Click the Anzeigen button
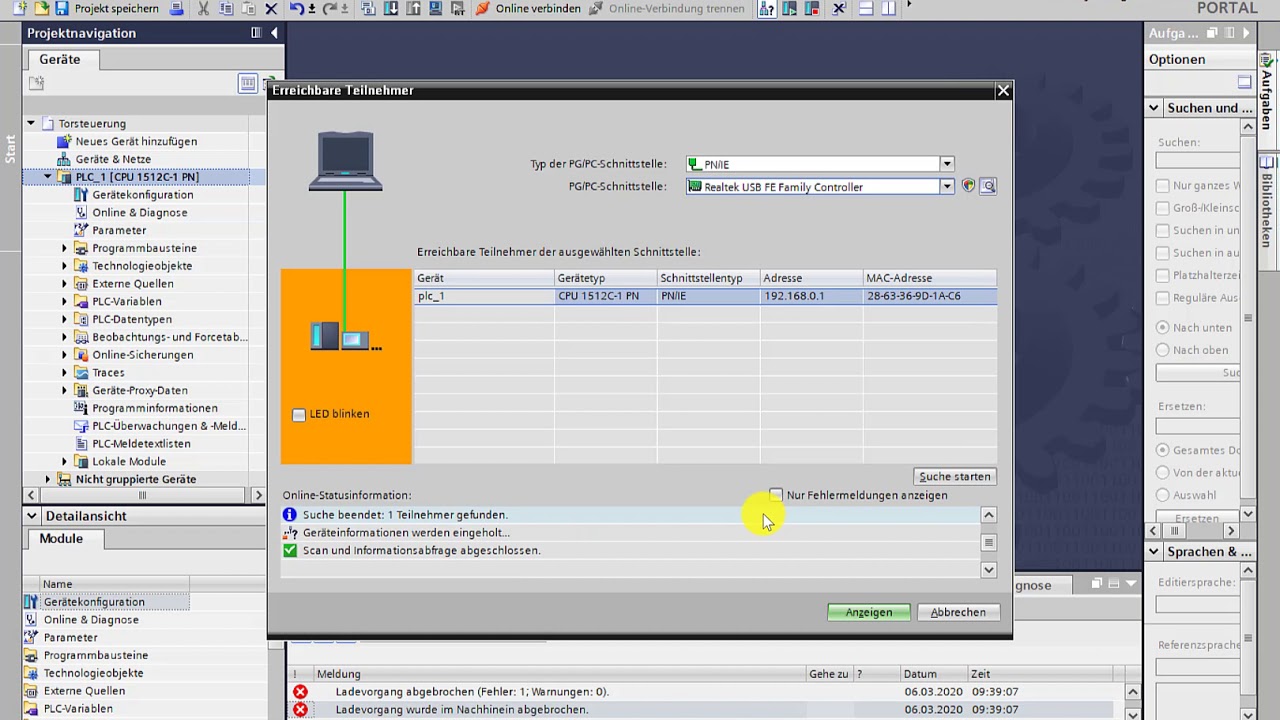This screenshot has height=720, width=1280. (x=869, y=612)
